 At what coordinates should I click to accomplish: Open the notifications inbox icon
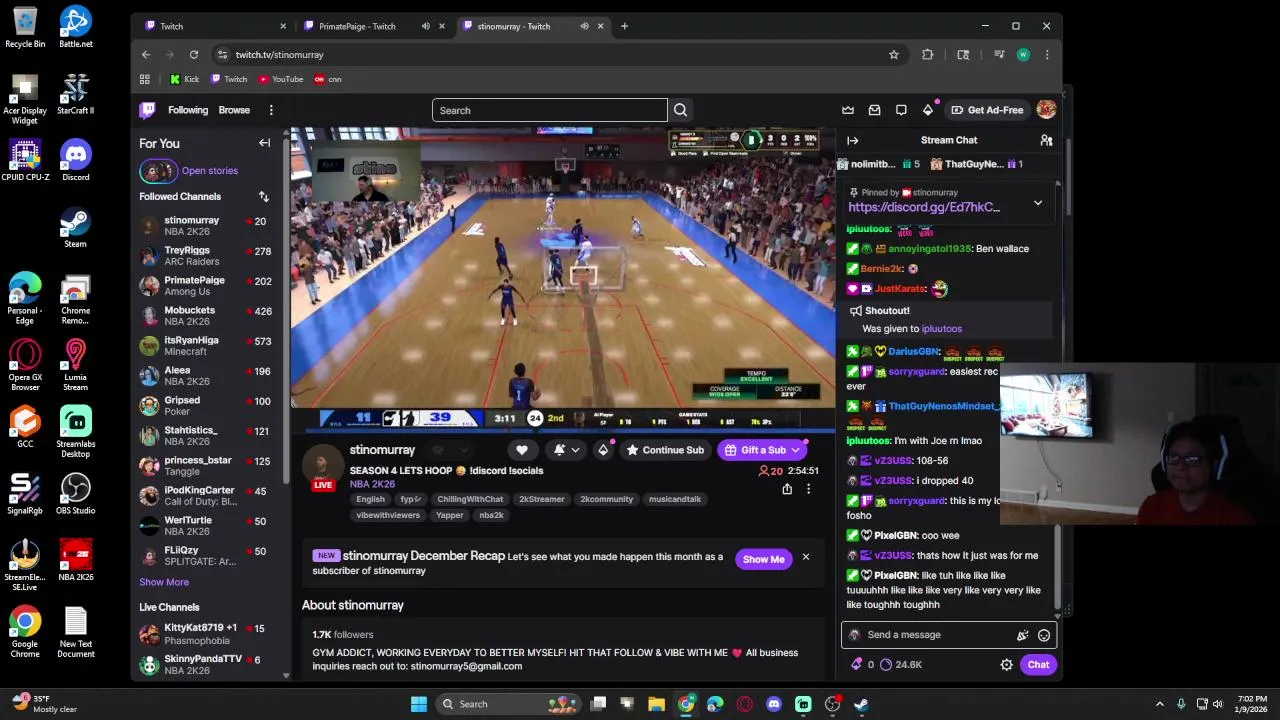click(x=875, y=110)
